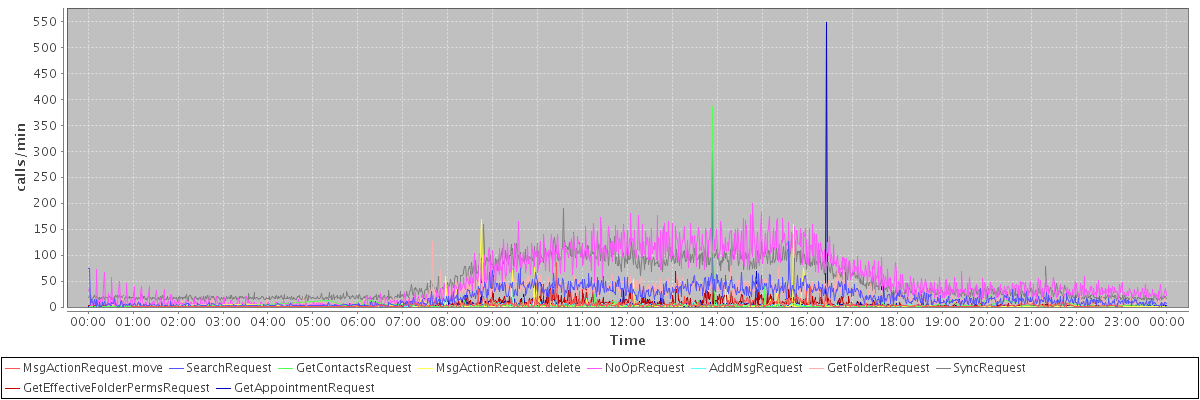Select the AddMsgRequest legend entry

(755, 368)
